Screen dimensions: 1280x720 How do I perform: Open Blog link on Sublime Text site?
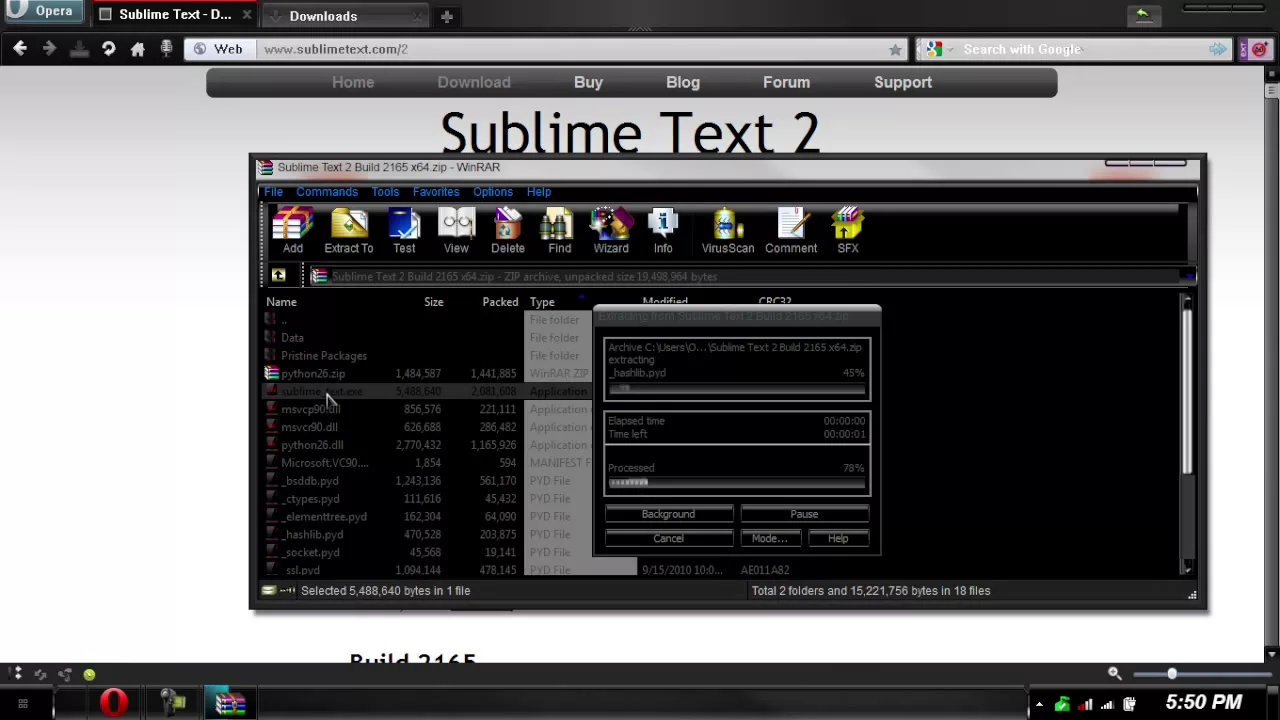pyautogui.click(x=683, y=82)
